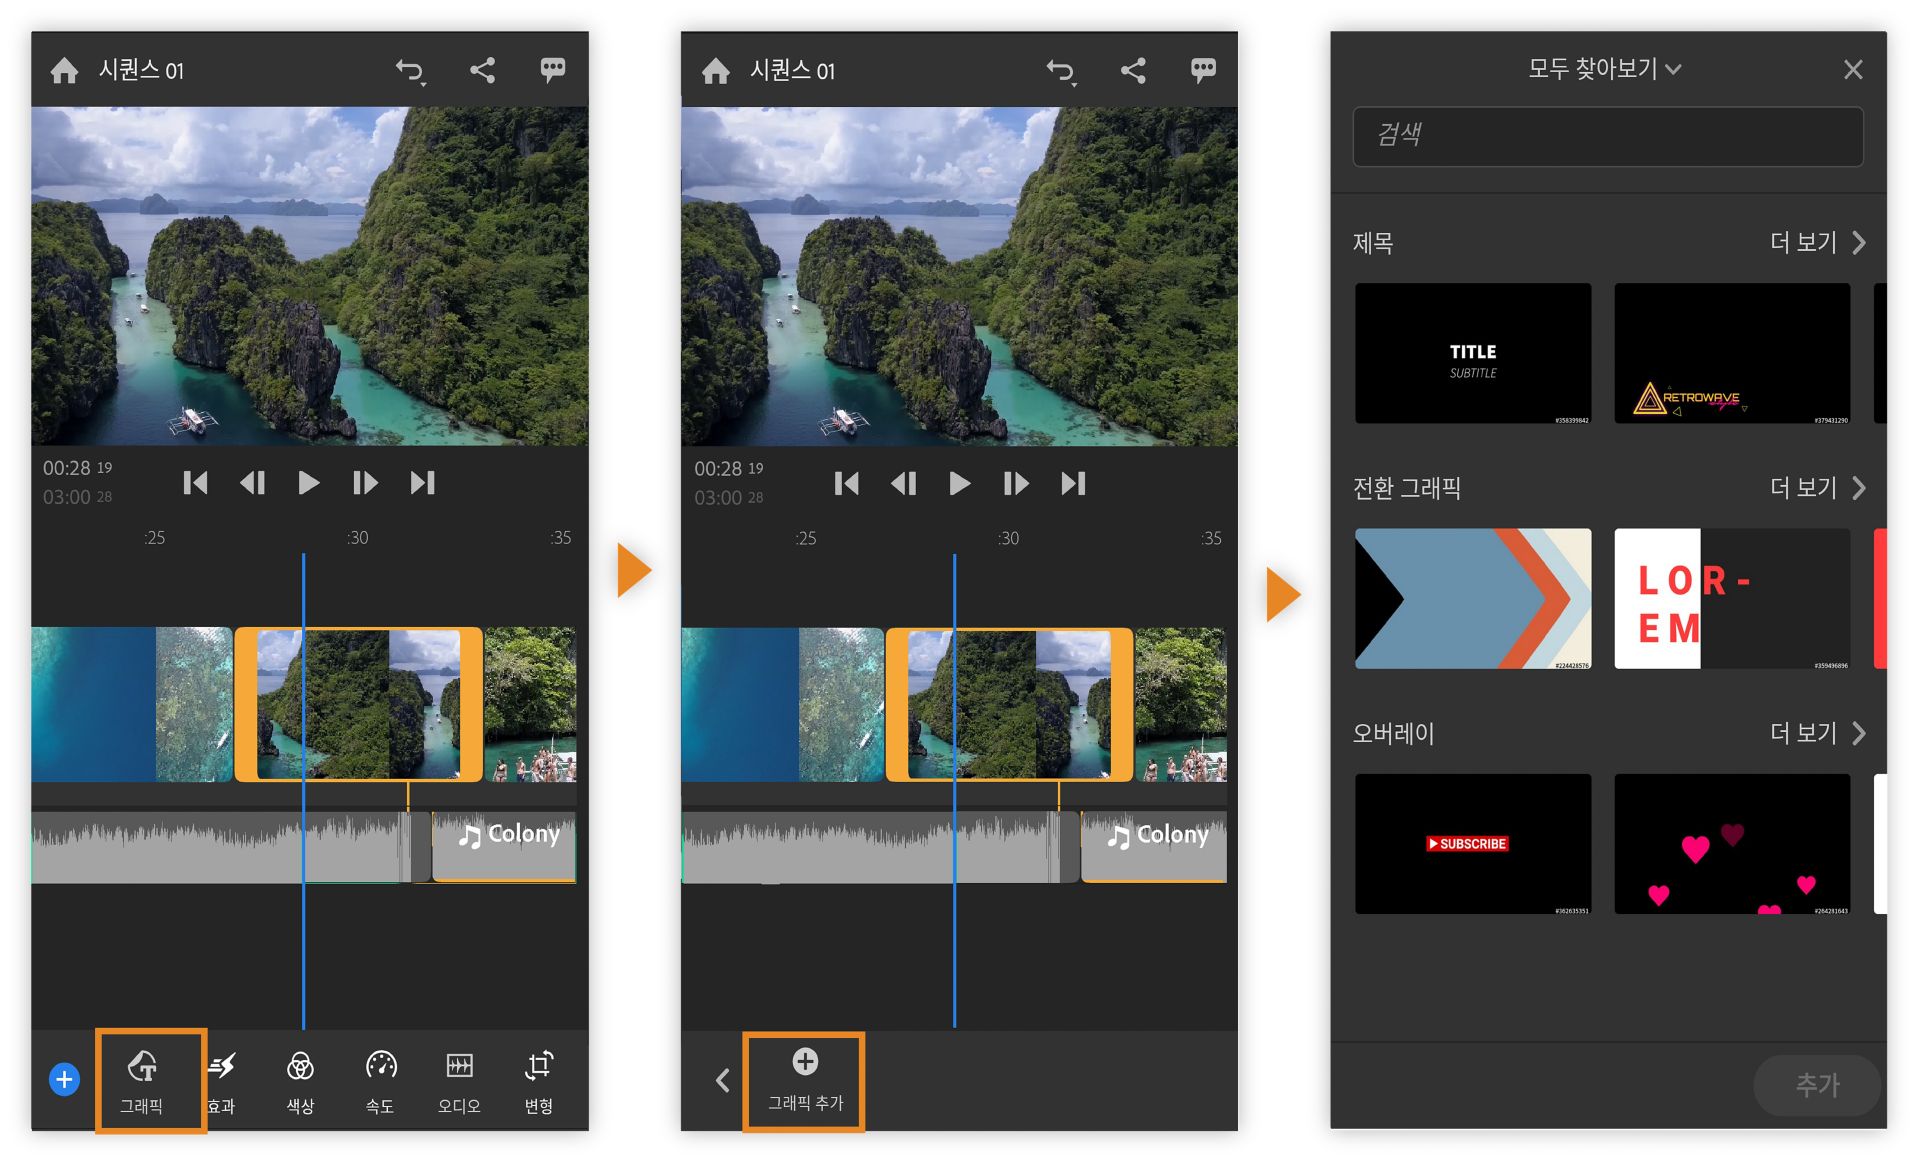
Task: Click the home icon in the middle panel
Action: tap(715, 71)
